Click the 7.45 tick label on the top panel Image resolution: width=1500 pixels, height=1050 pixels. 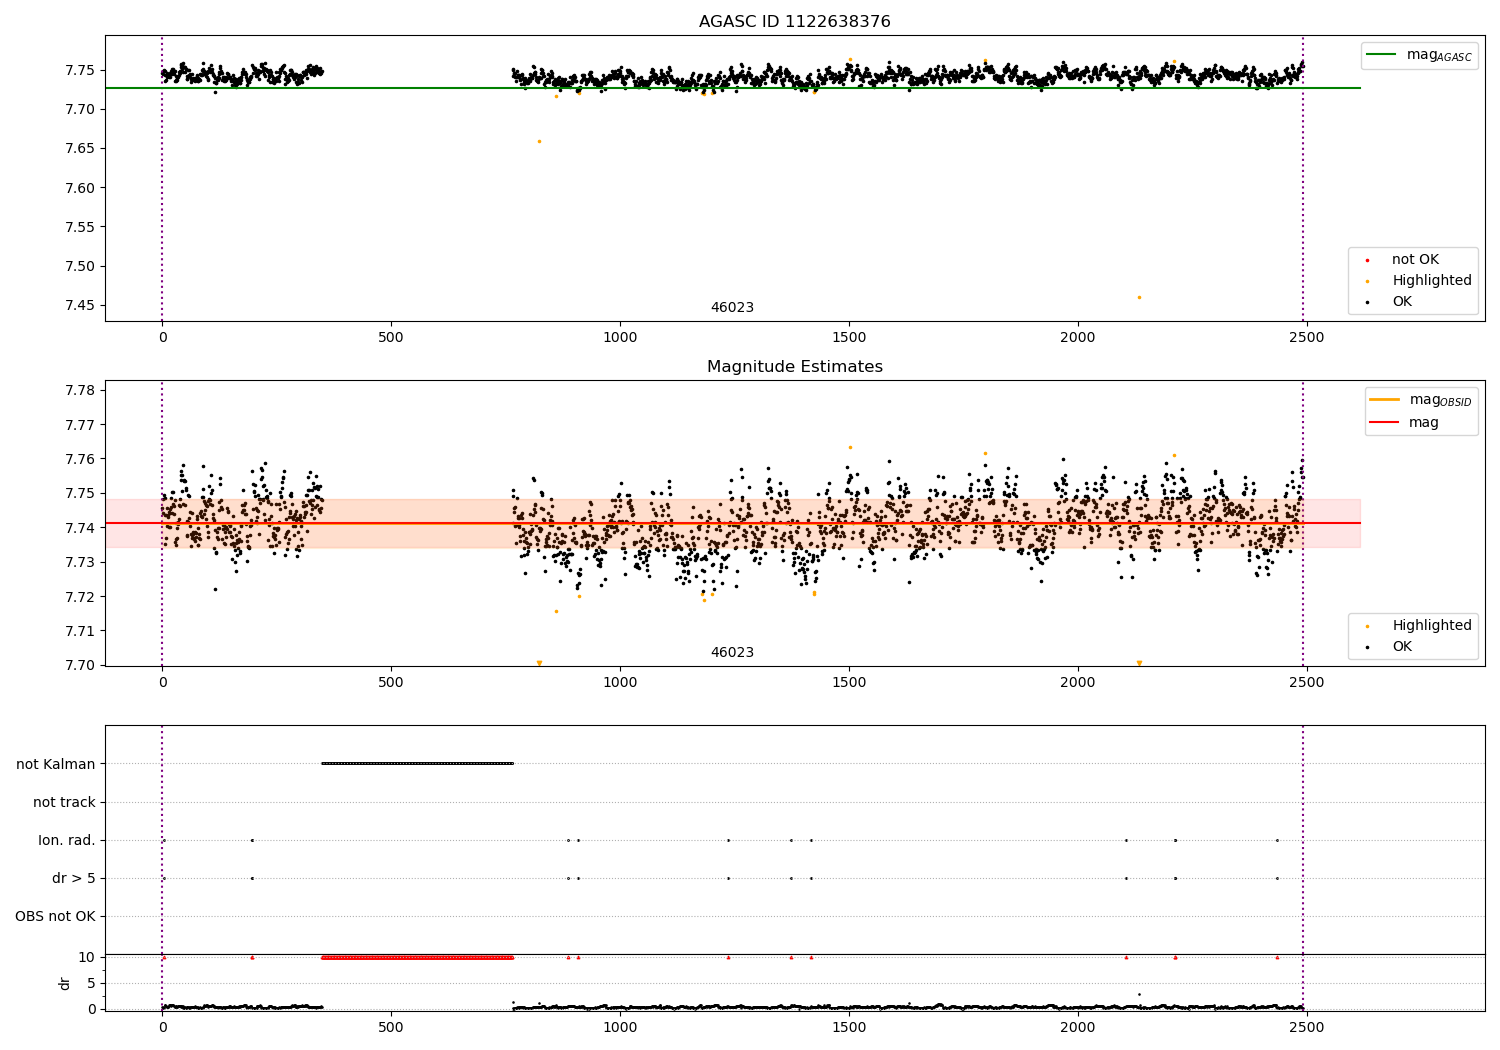click(79, 306)
